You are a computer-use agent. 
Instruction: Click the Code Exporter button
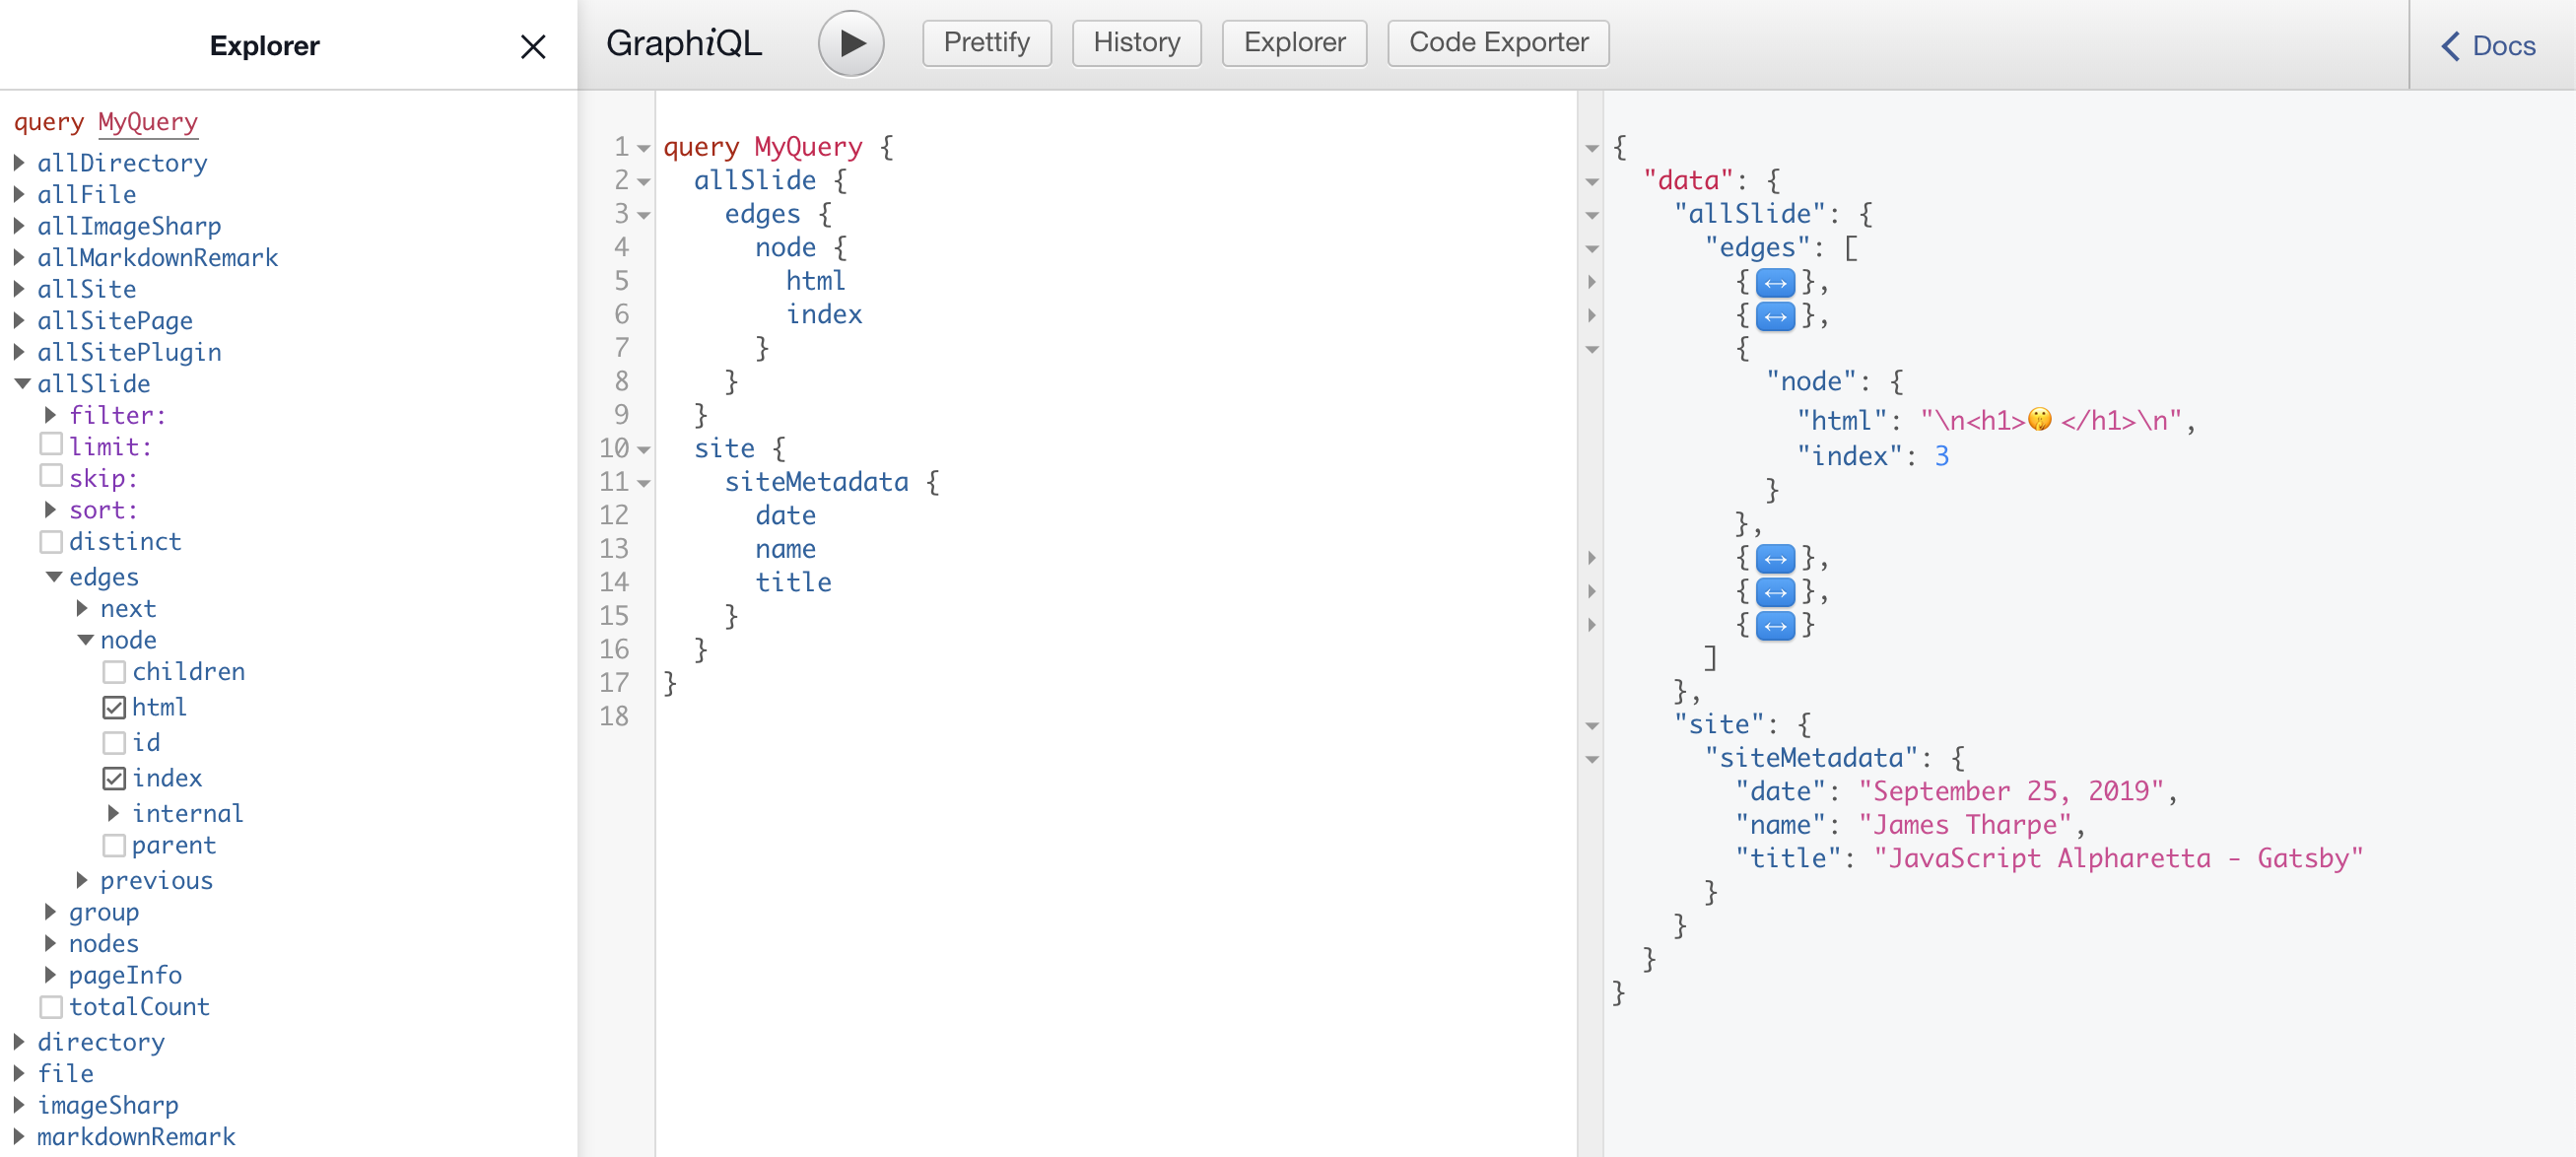tap(1497, 43)
